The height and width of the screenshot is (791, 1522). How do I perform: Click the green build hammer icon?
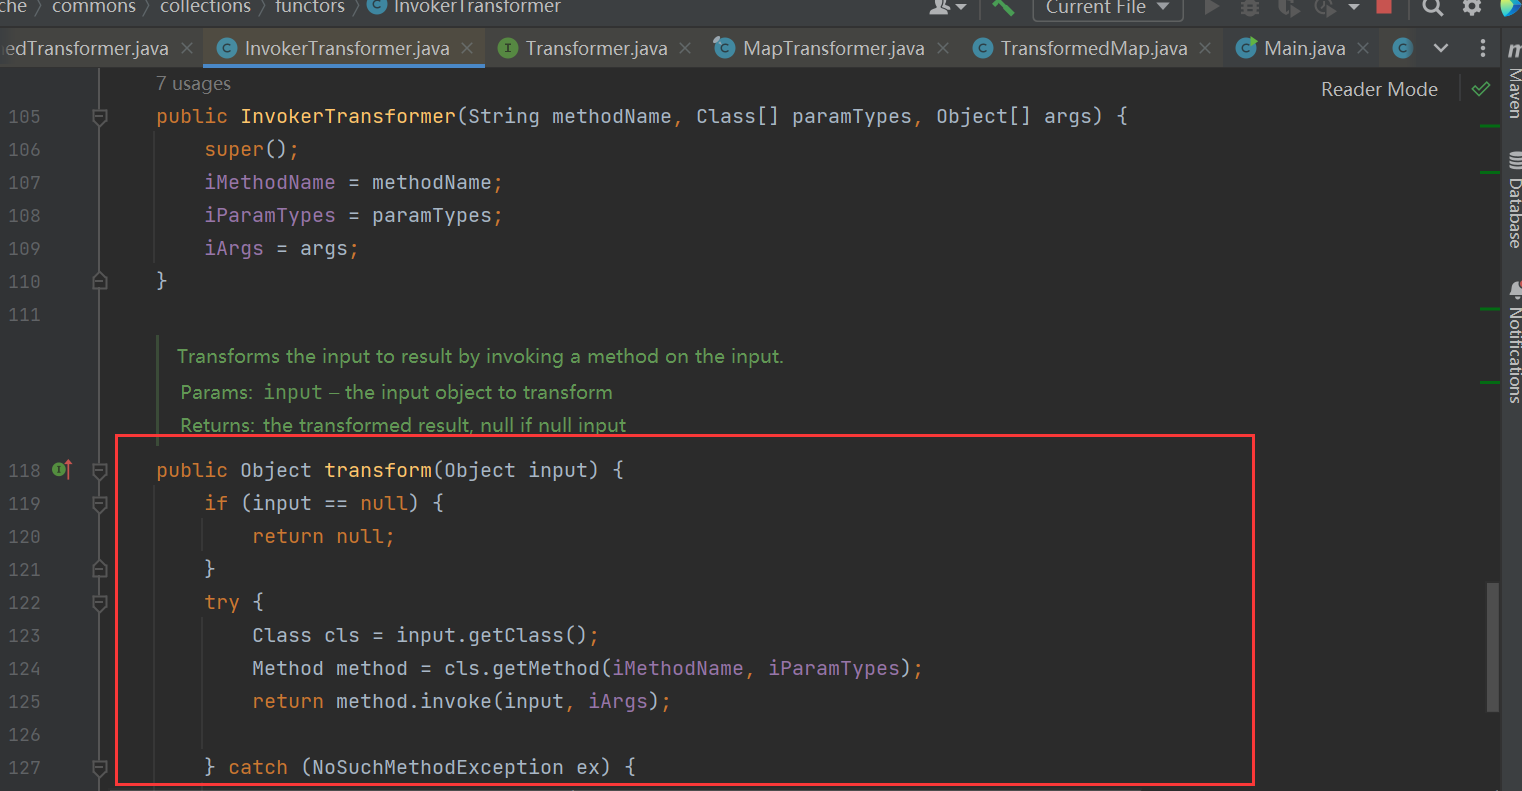[x=1003, y=8]
